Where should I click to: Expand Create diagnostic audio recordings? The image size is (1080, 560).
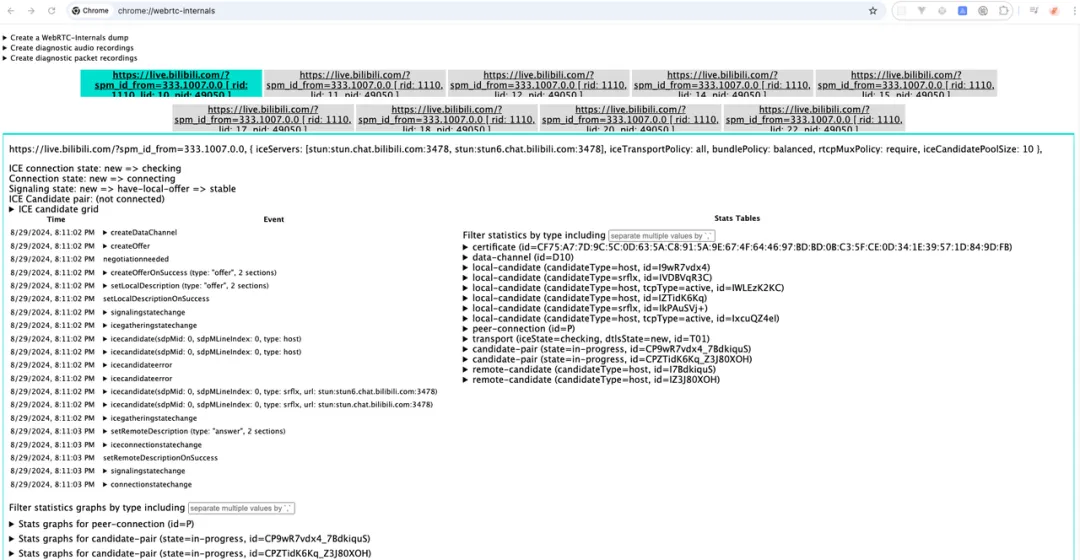(x=69, y=48)
